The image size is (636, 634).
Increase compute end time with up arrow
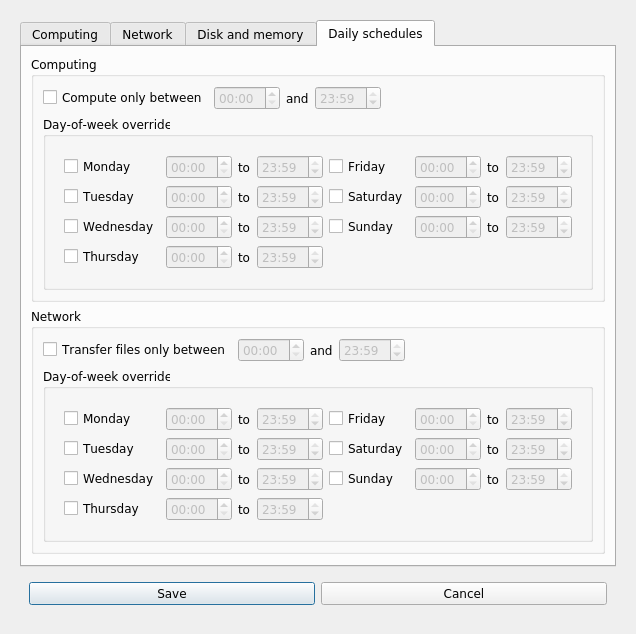373,94
